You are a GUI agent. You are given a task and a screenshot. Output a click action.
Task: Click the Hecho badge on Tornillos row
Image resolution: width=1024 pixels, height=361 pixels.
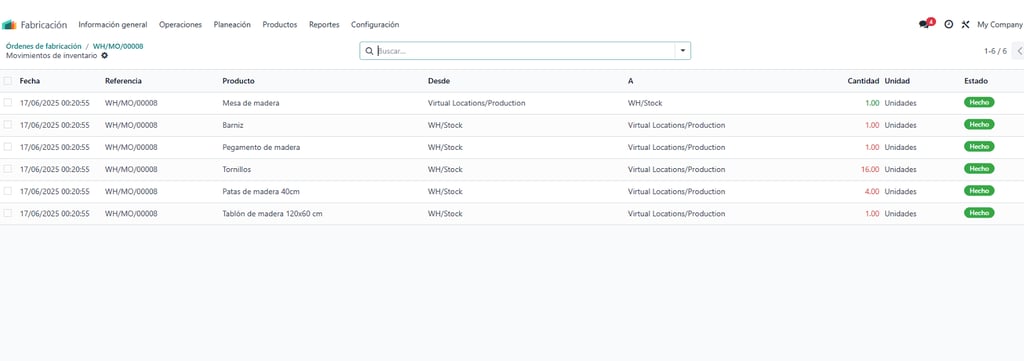[979, 168]
